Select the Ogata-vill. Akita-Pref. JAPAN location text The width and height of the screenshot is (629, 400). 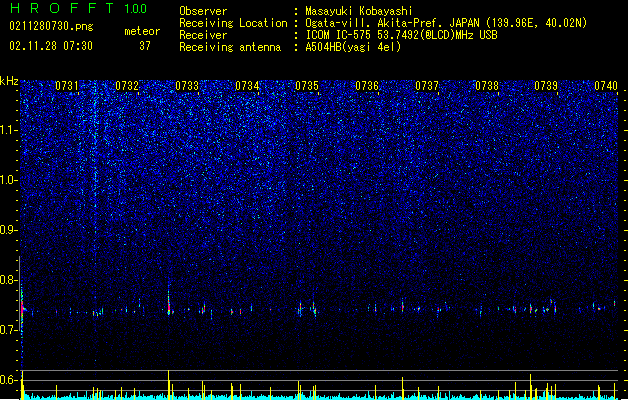[446, 23]
